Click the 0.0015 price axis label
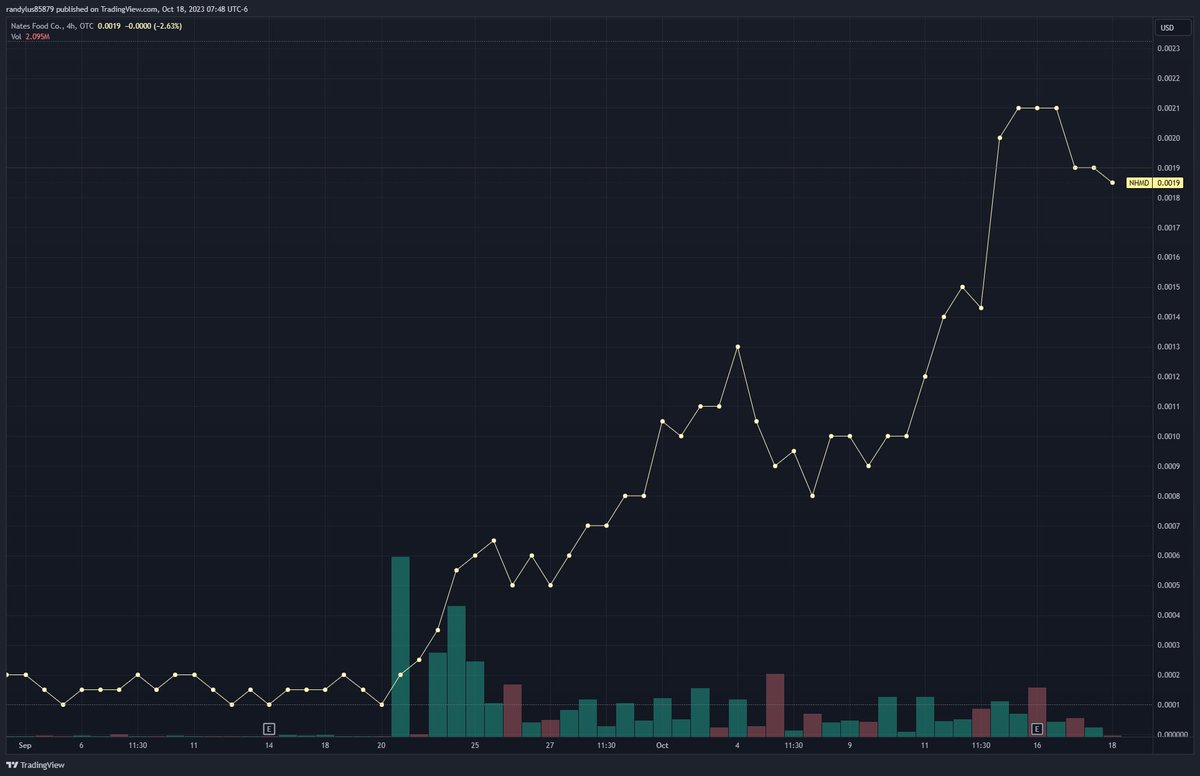Viewport: 1200px width, 776px height. pyautogui.click(x=1168, y=287)
